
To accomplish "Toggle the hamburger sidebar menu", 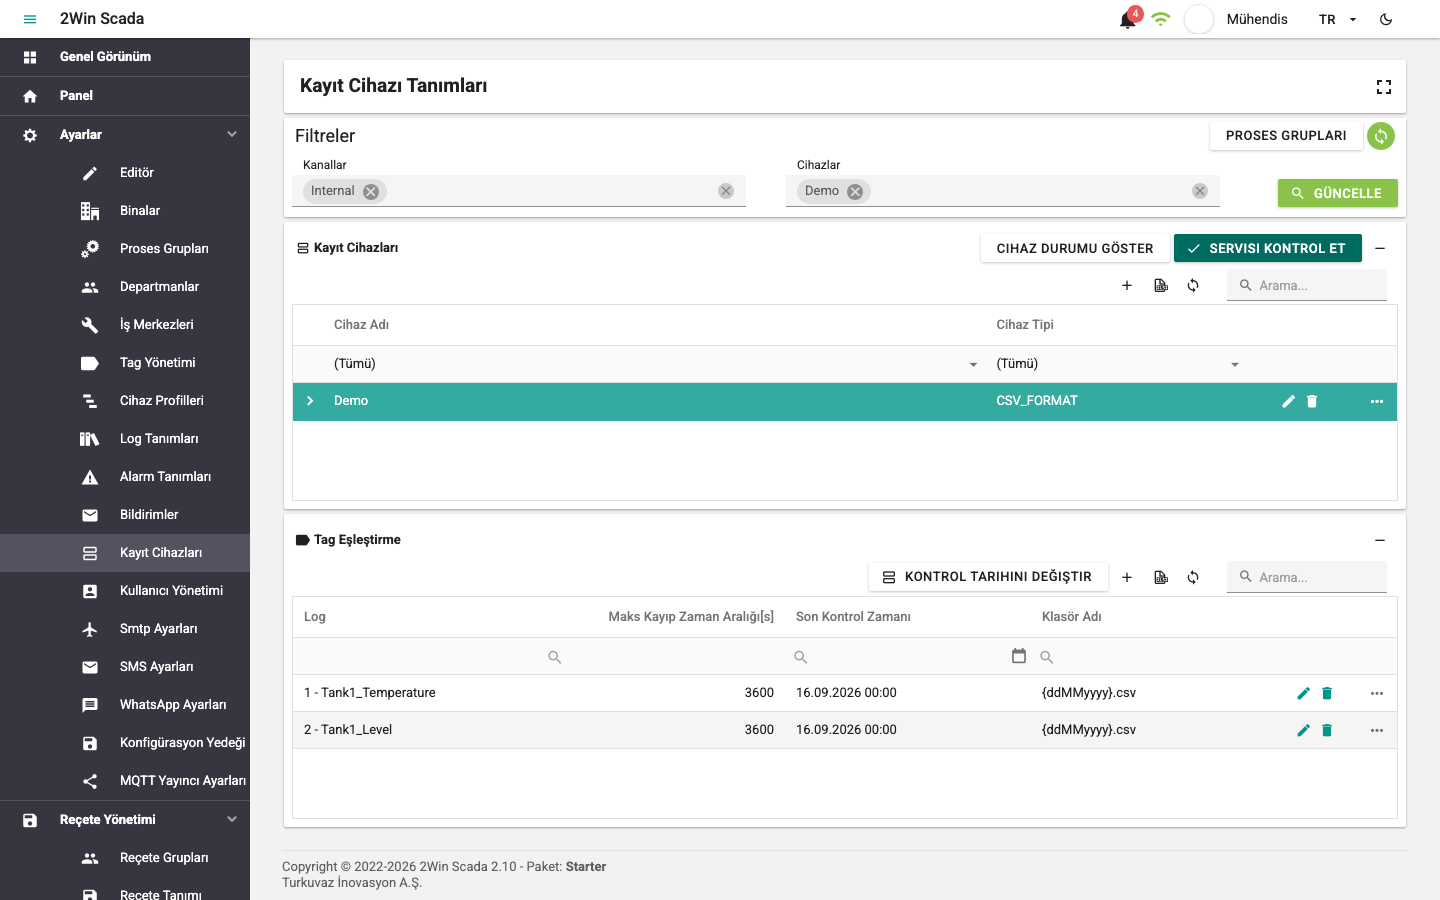I will (30, 19).
